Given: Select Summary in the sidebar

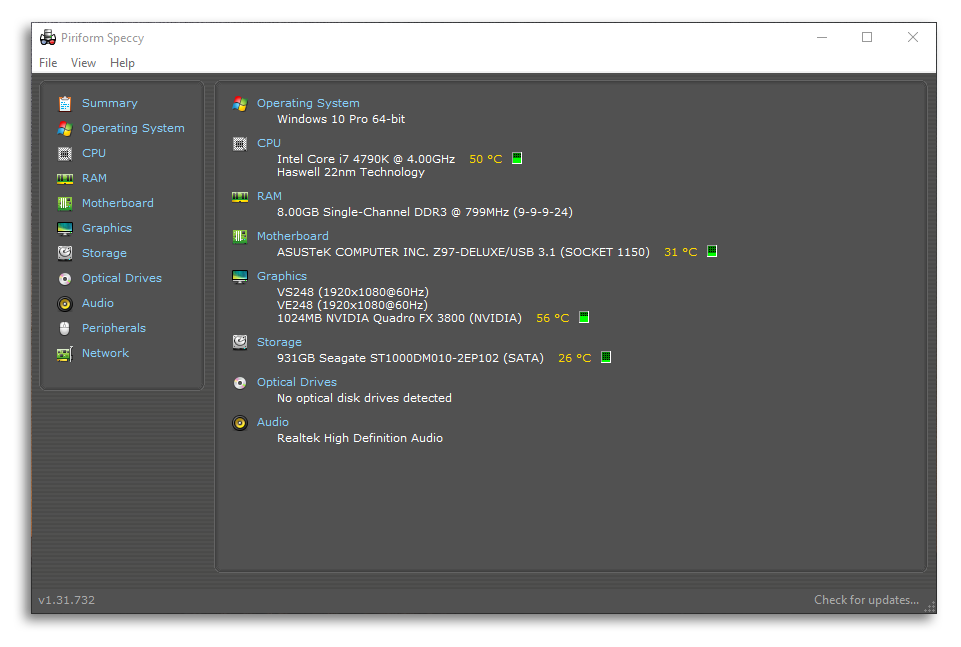Looking at the screenshot, I should tap(110, 104).
